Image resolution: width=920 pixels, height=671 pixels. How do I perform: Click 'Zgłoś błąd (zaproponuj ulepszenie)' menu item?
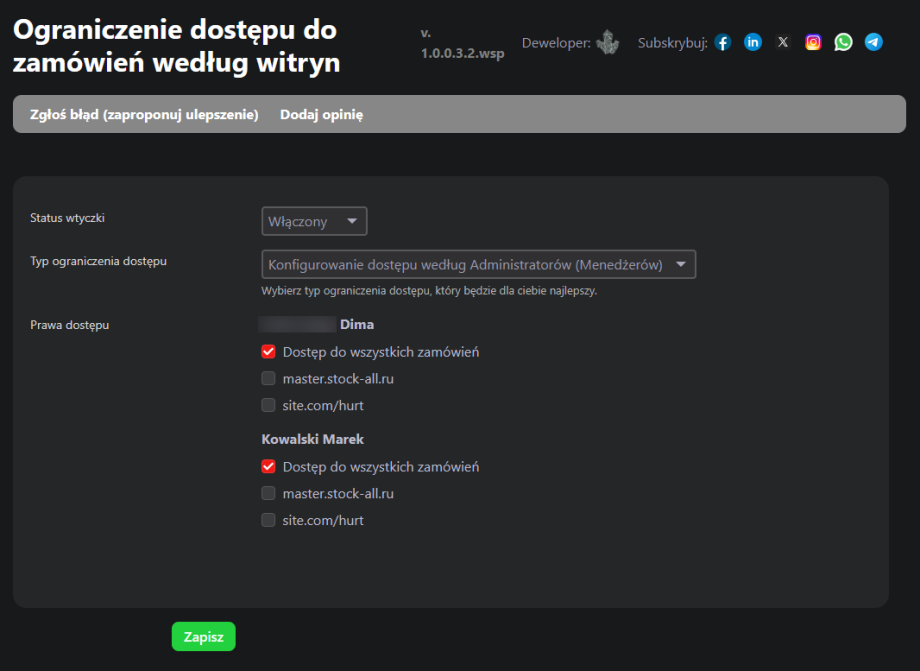pyautogui.click(x=143, y=115)
